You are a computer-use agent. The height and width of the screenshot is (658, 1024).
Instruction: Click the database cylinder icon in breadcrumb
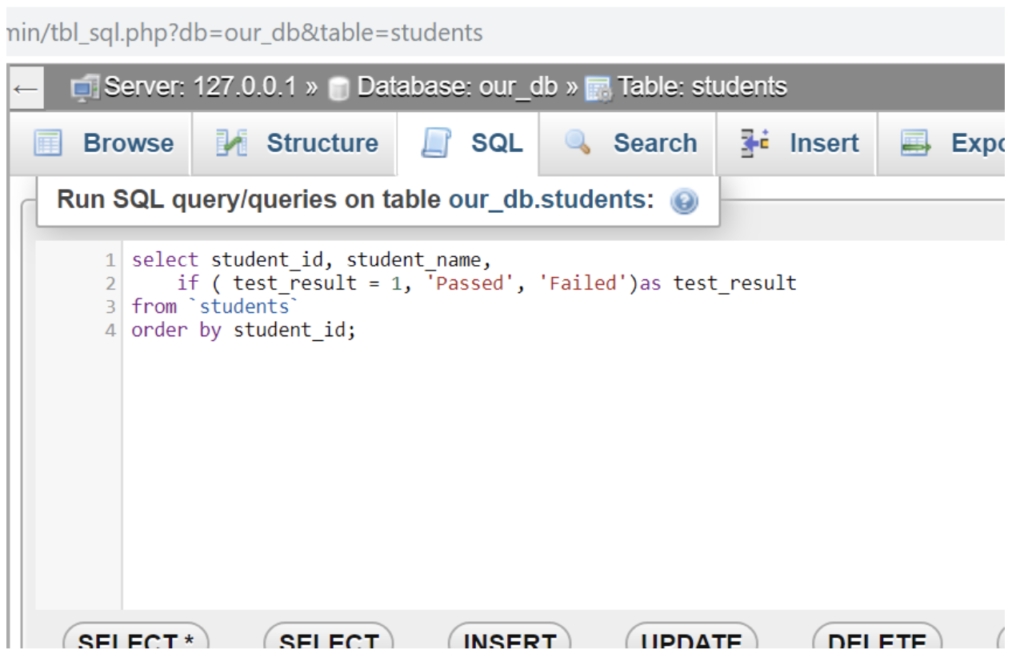tap(341, 89)
